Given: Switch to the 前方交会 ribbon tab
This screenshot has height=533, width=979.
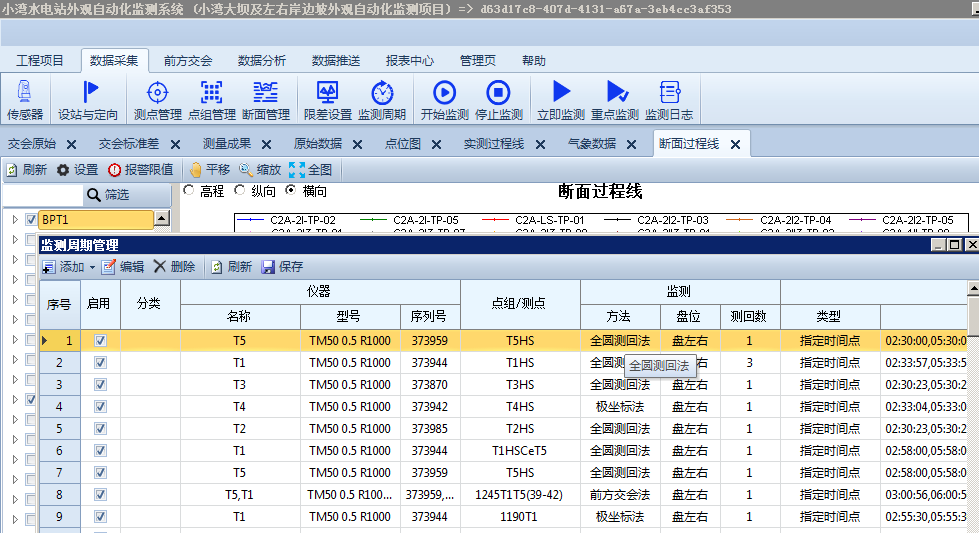Looking at the screenshot, I should pos(188,61).
